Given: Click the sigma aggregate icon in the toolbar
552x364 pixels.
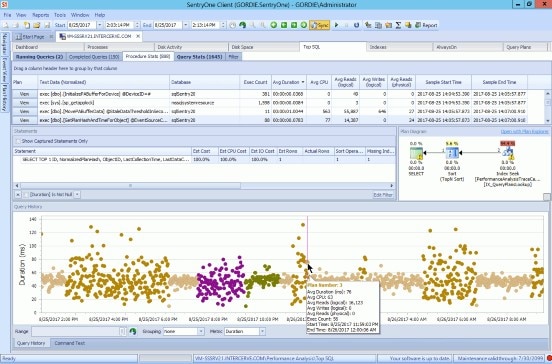Looking at the screenshot, I should click(398, 25).
